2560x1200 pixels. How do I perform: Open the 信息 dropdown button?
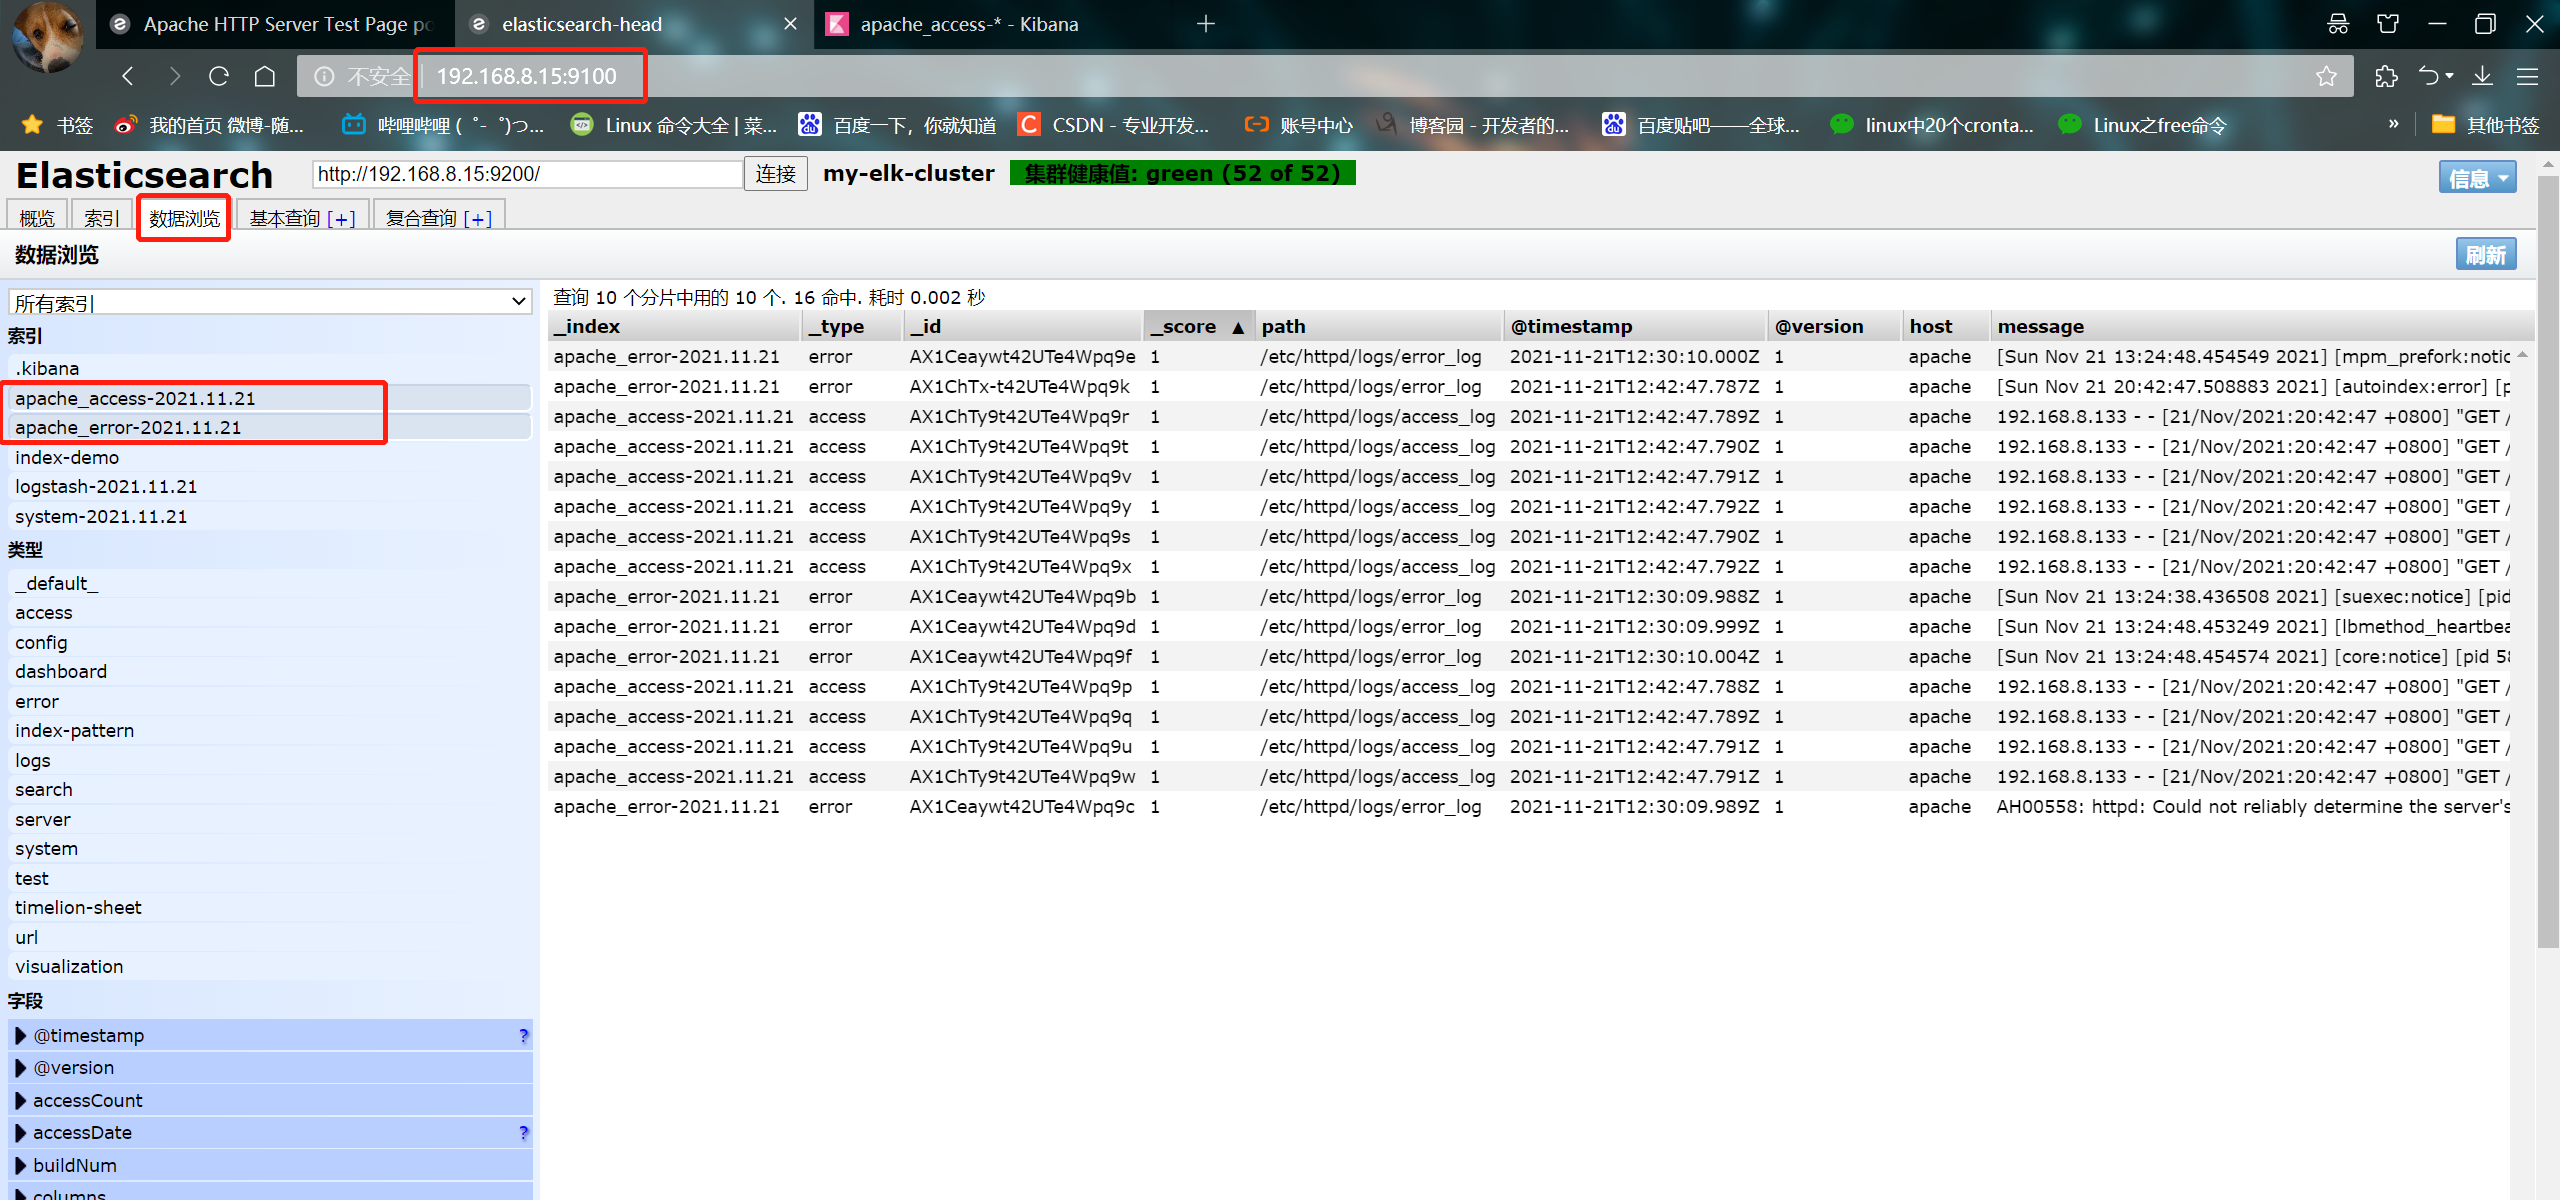click(2477, 178)
